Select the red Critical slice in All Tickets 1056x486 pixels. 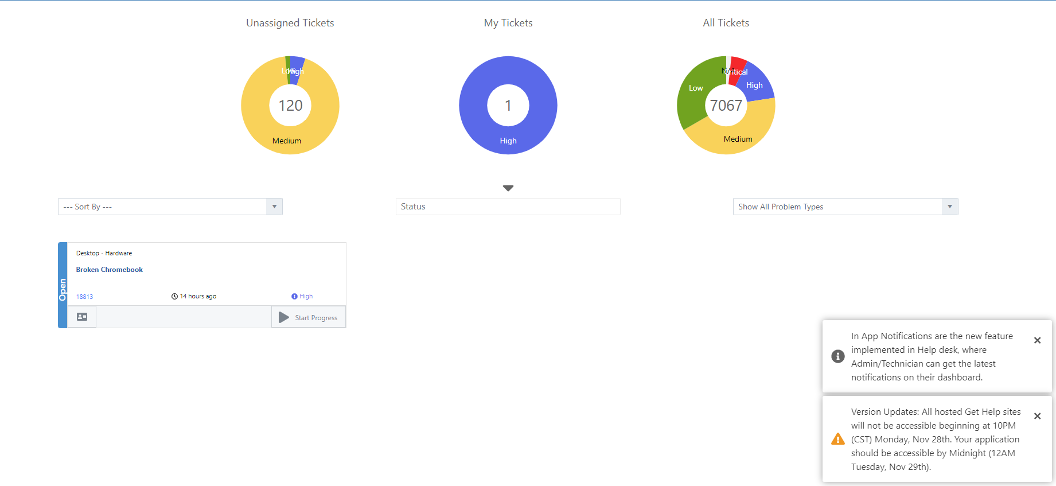click(x=738, y=67)
